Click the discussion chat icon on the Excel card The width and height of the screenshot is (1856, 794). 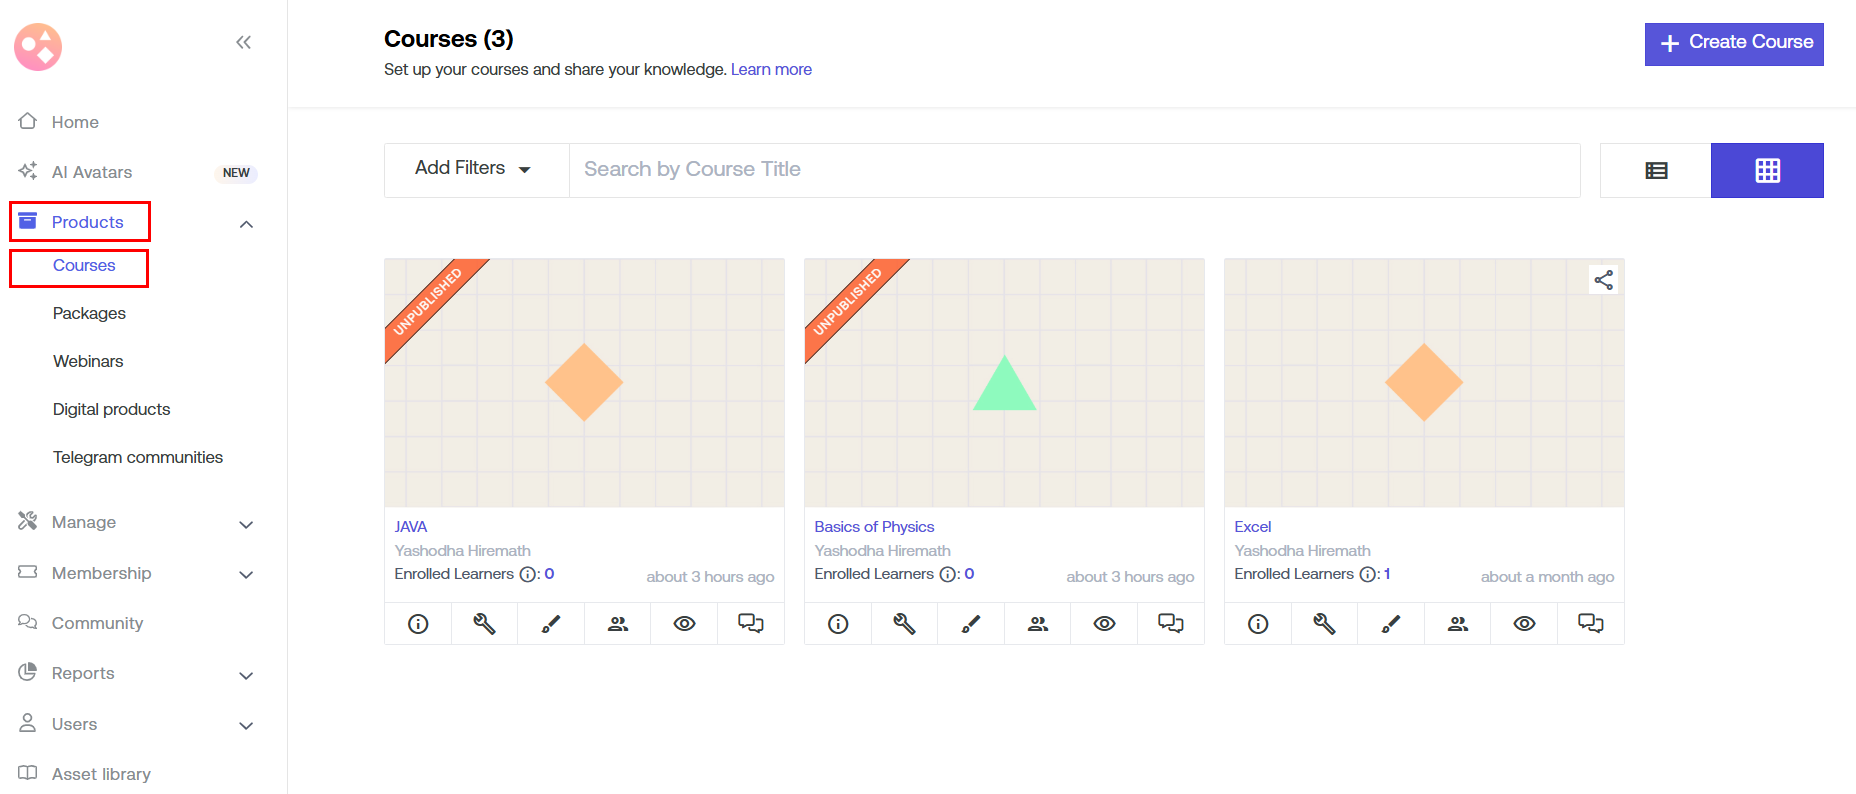(x=1590, y=624)
